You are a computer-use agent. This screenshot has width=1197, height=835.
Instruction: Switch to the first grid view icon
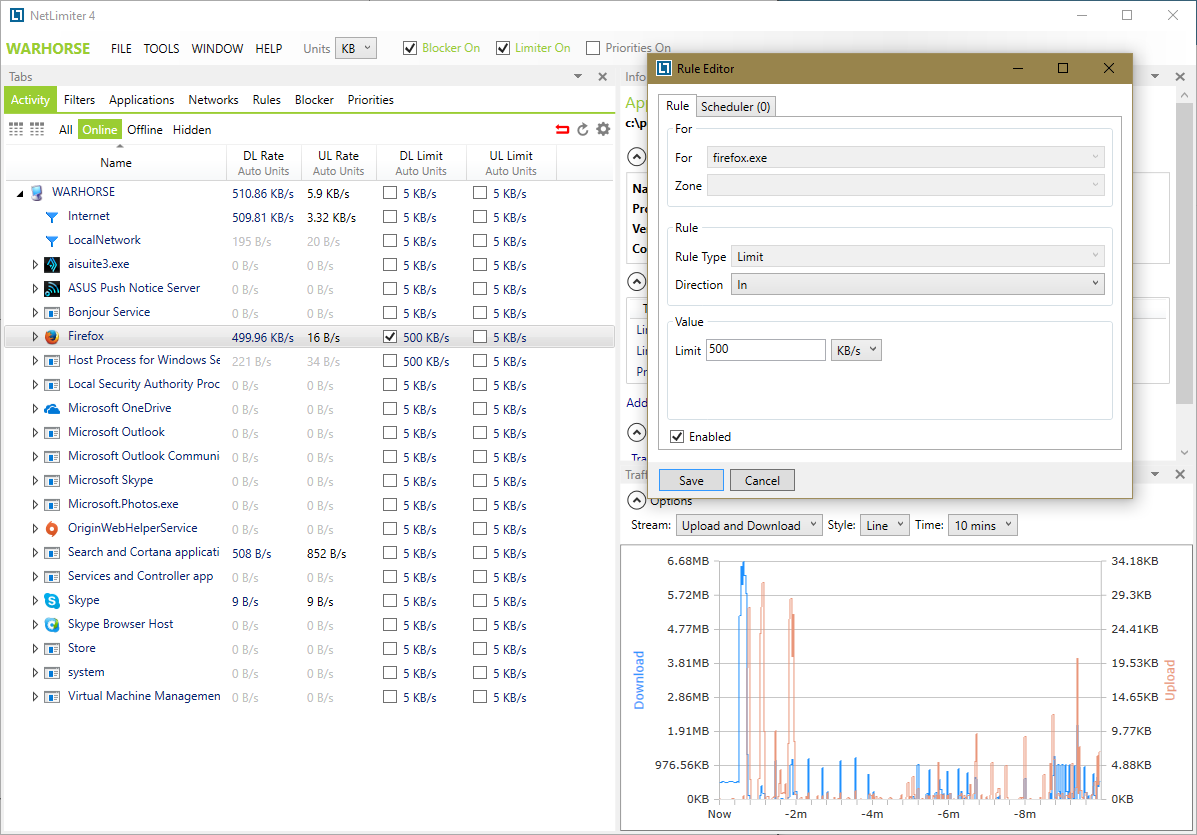16,130
